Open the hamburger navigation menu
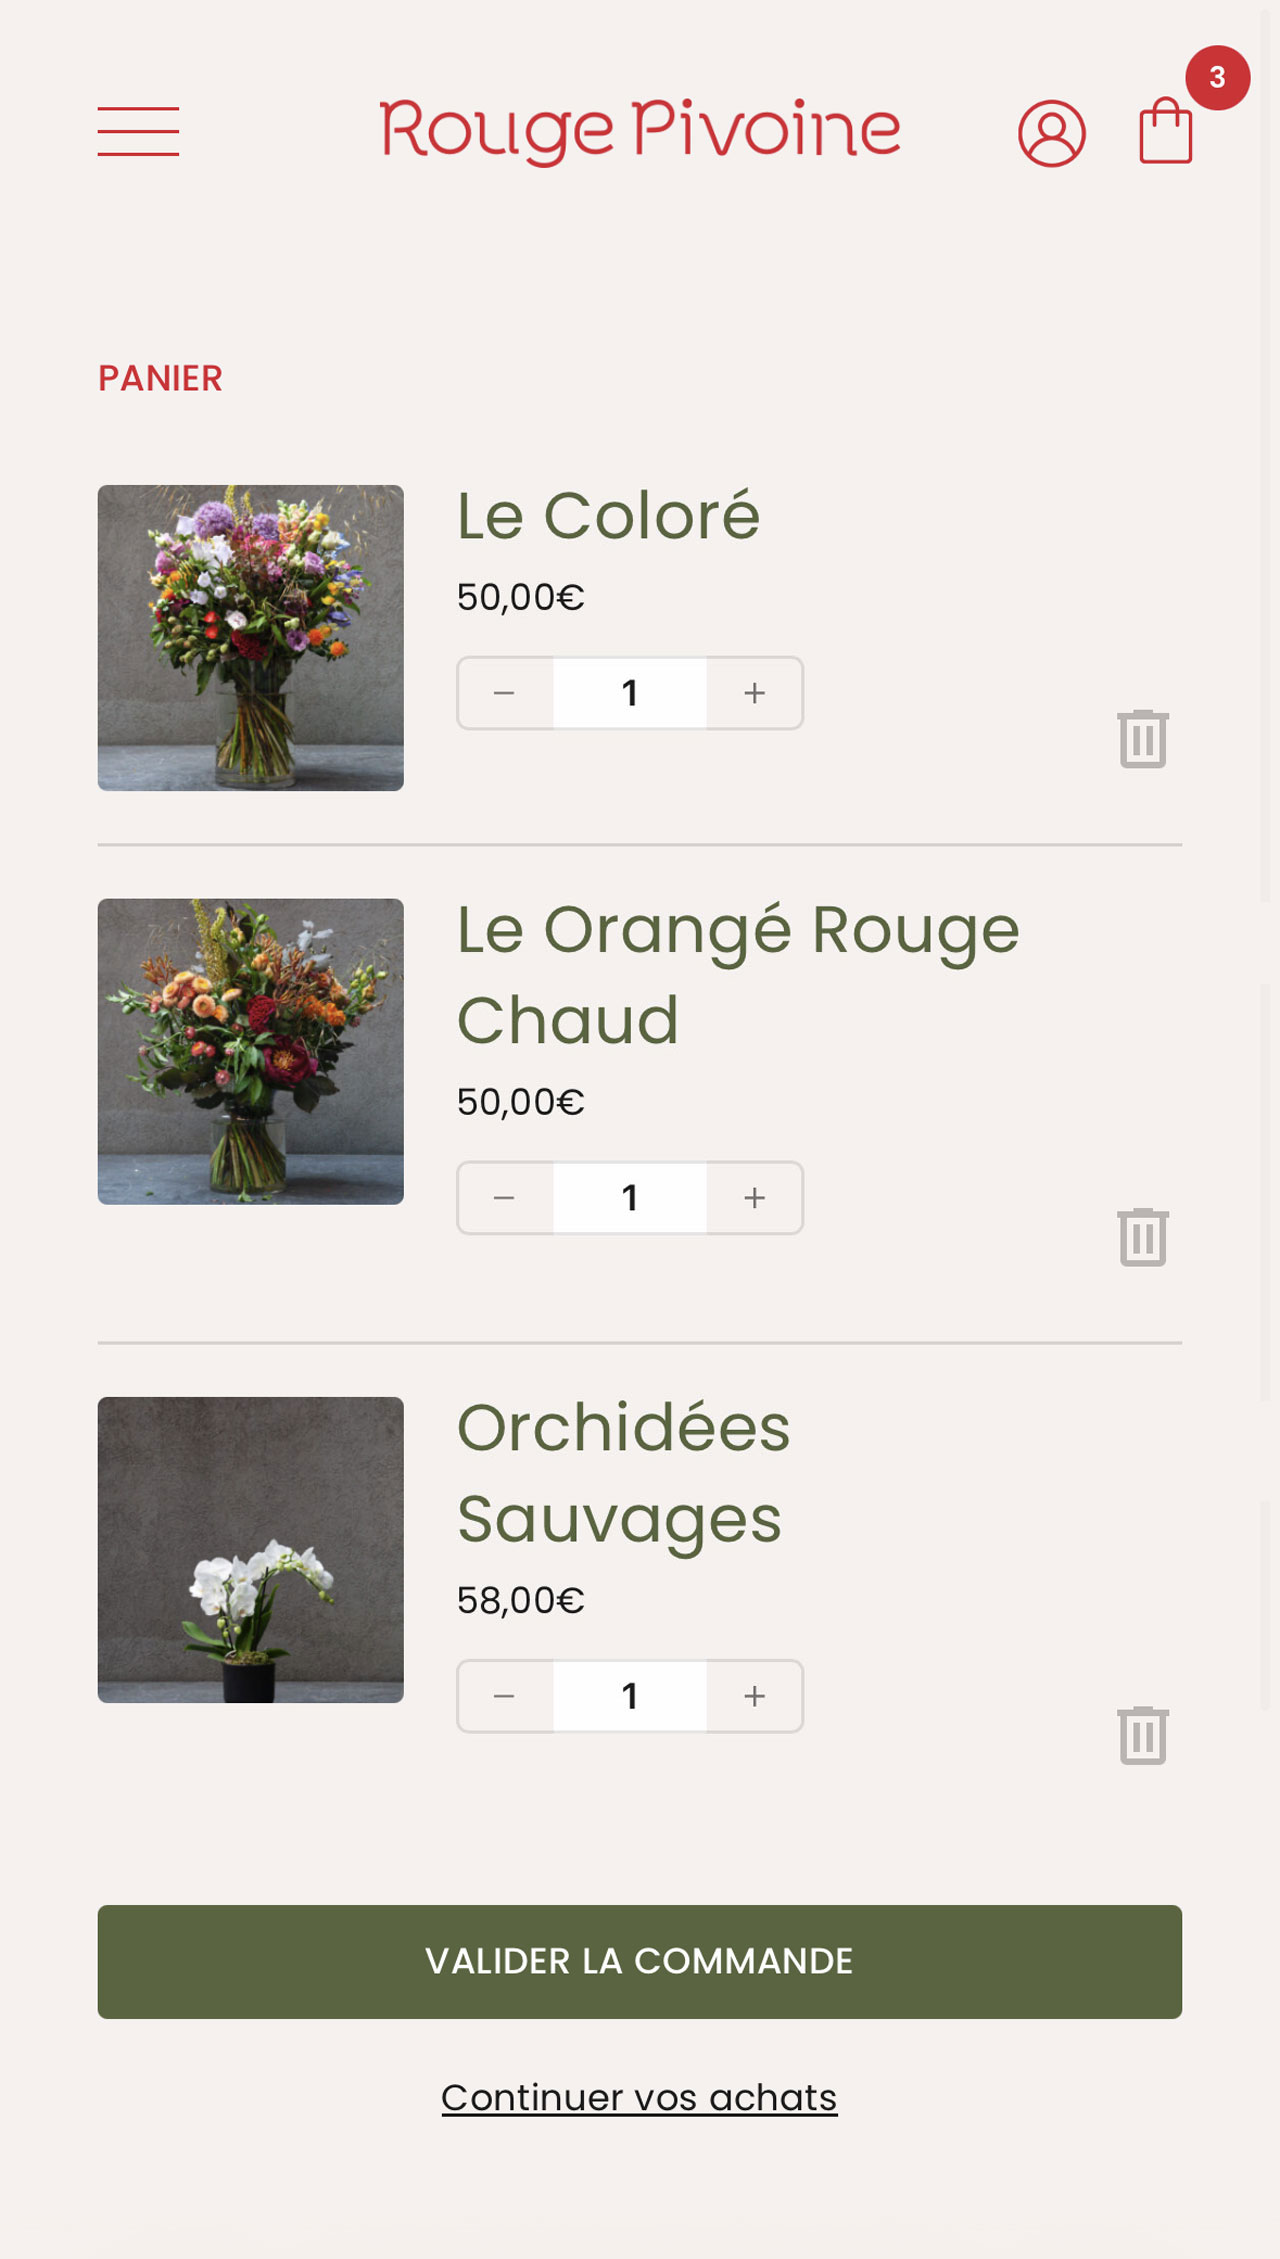 tap(138, 131)
